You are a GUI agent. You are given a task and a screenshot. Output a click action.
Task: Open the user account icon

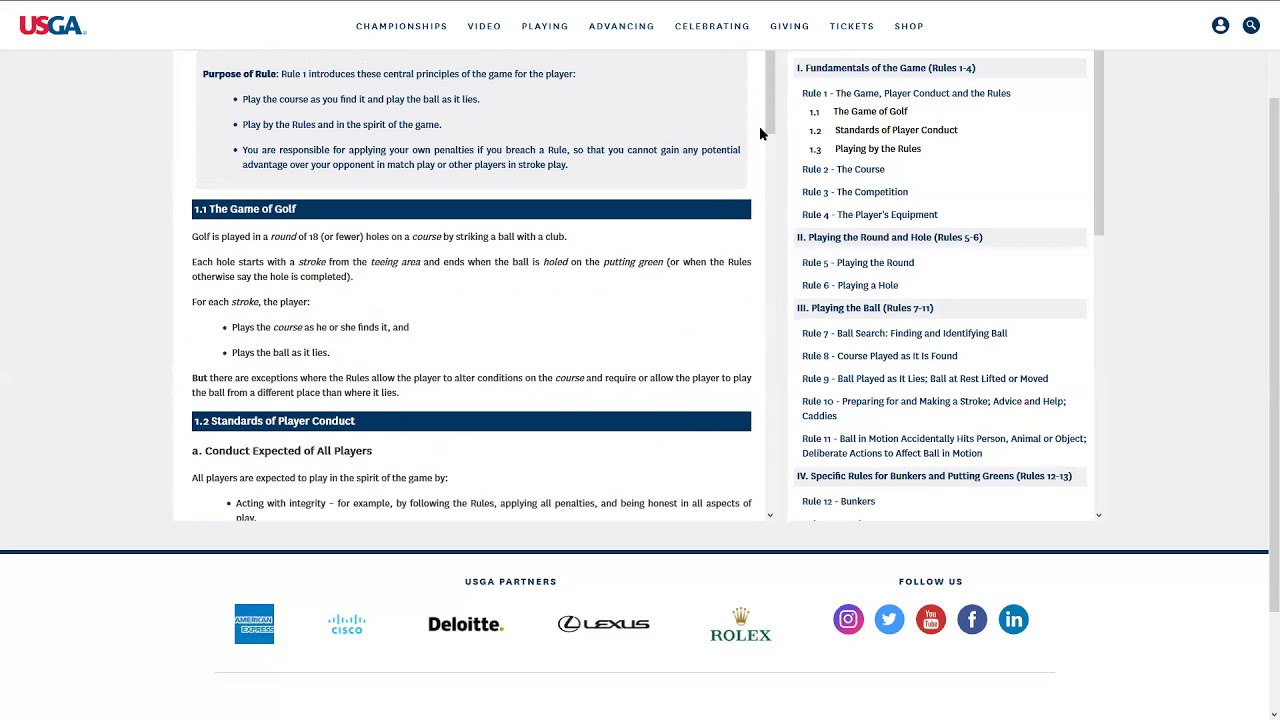pos(1220,26)
